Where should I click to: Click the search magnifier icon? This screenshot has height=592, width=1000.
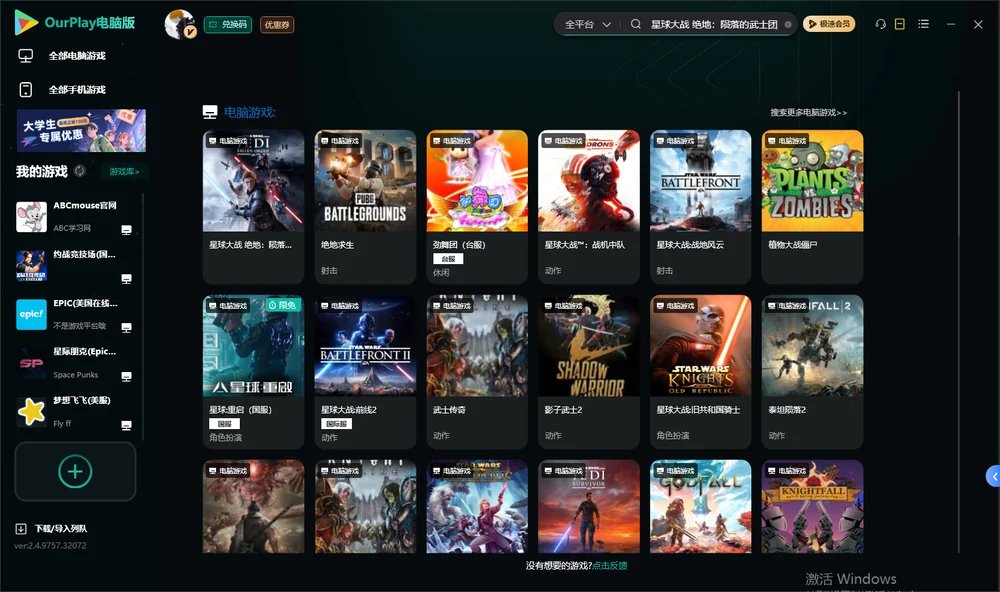(x=636, y=24)
